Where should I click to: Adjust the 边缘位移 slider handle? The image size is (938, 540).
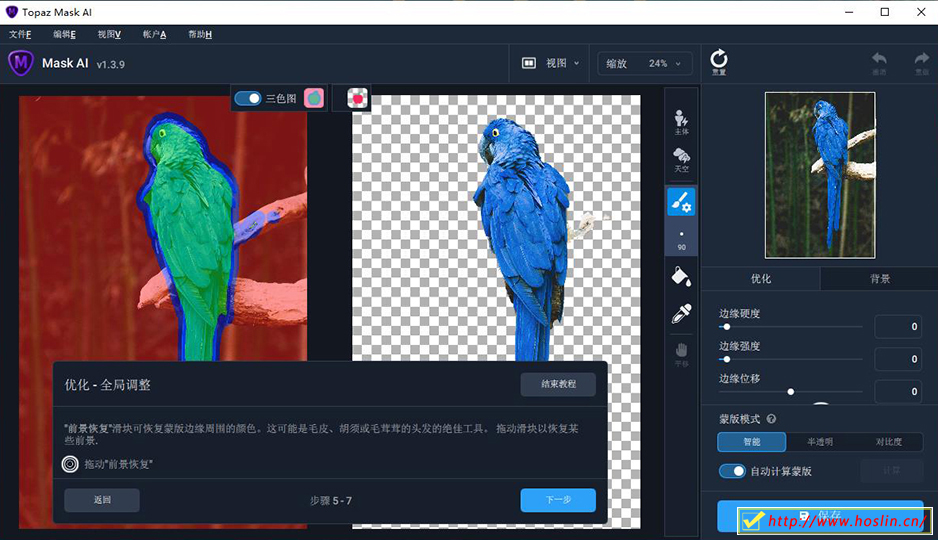click(791, 392)
